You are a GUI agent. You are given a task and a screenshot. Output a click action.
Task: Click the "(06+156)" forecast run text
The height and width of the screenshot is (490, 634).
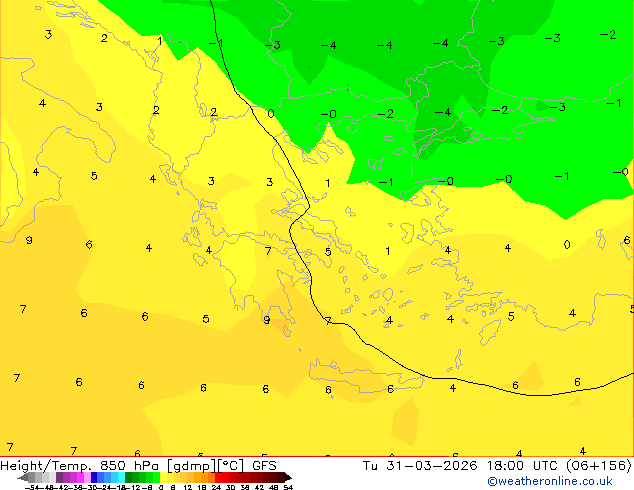point(599,466)
